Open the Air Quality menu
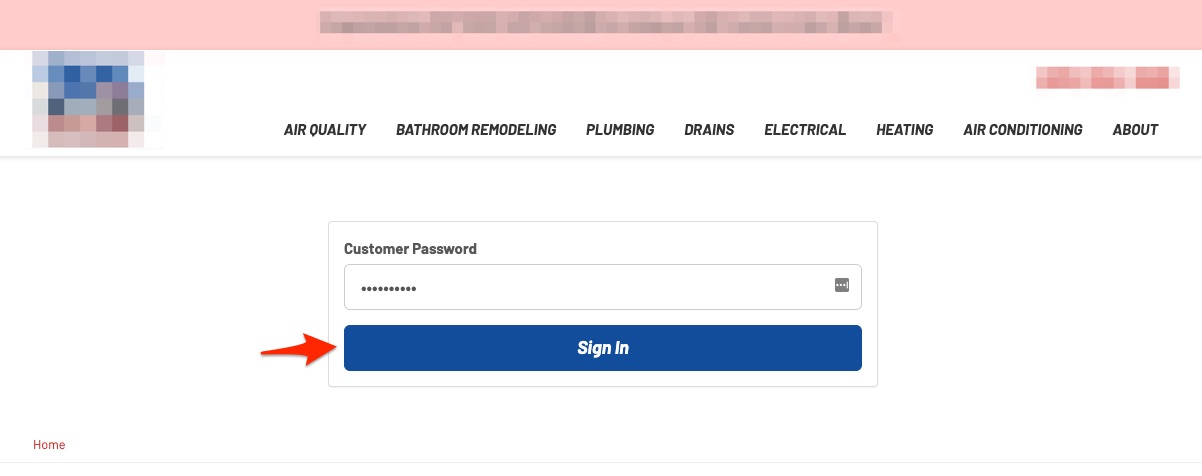This screenshot has width=1202, height=476. click(325, 130)
